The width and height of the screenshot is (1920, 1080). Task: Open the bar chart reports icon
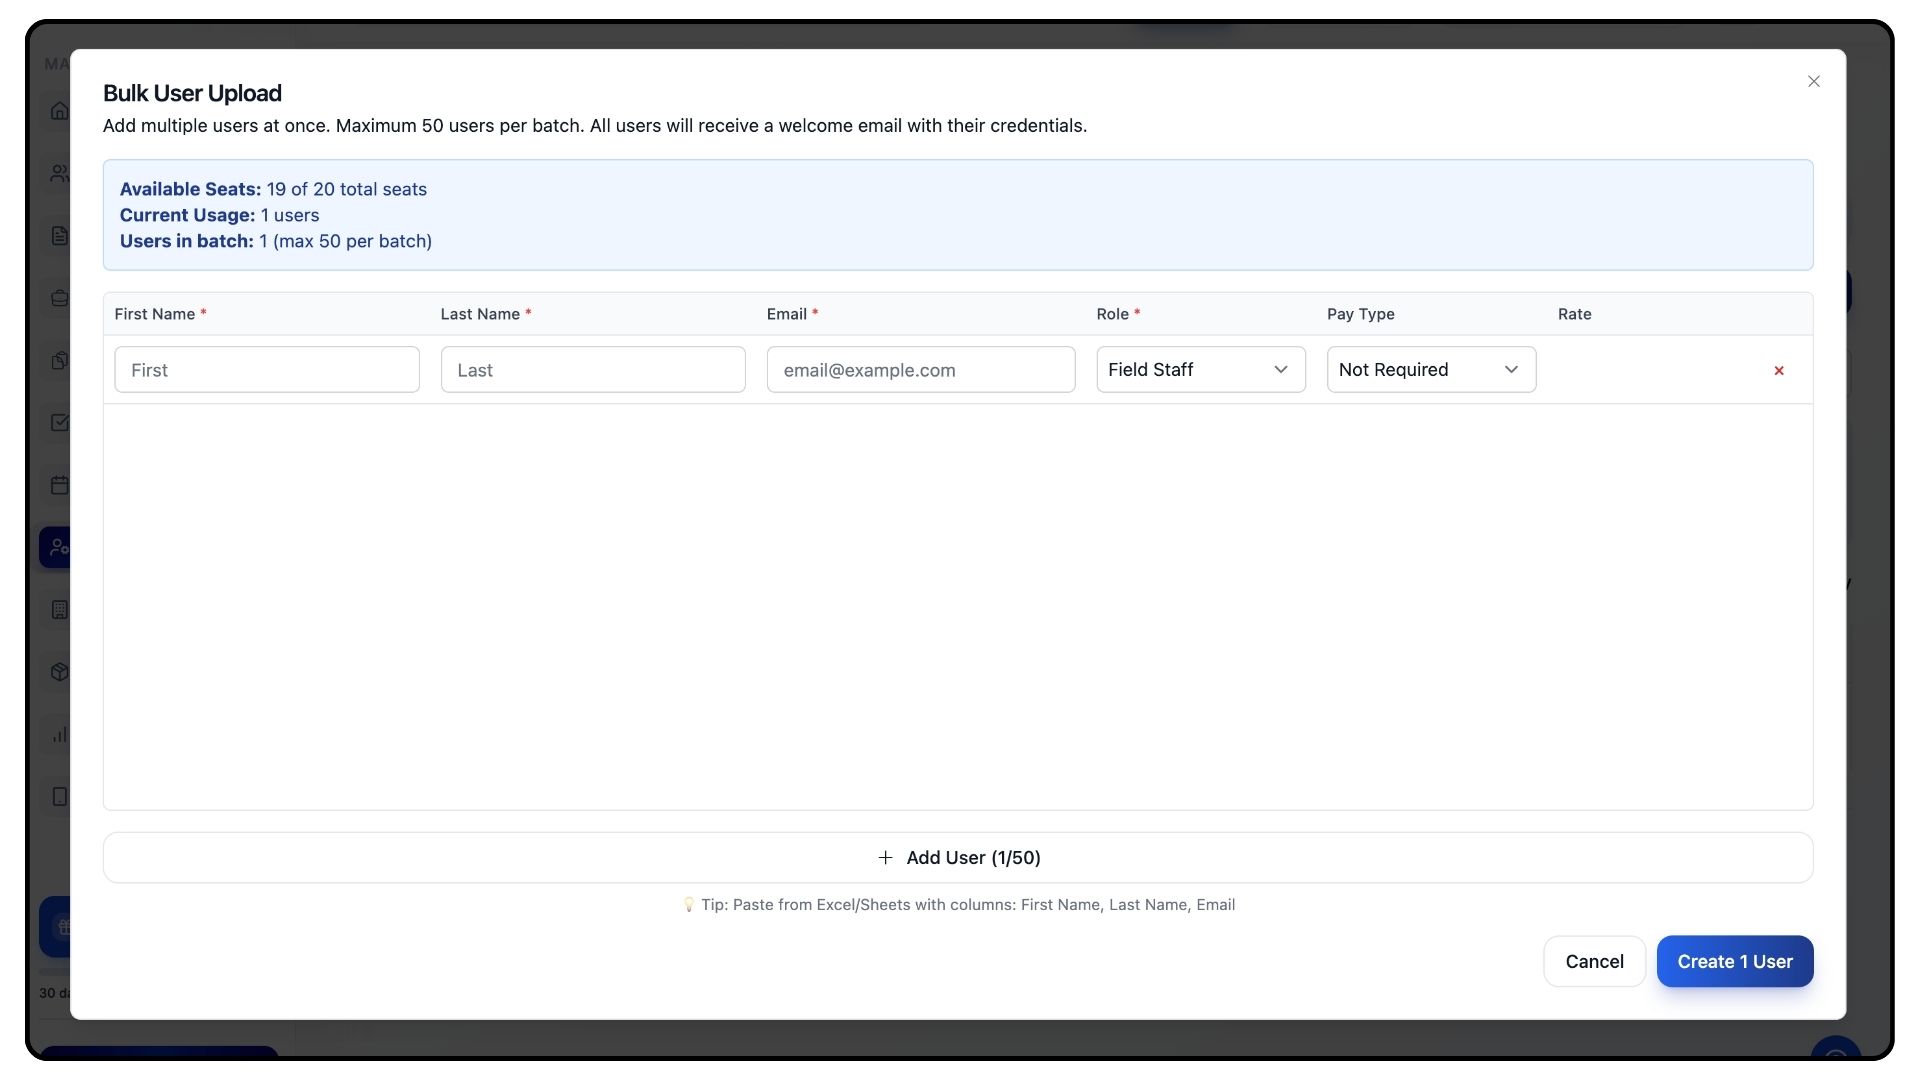pos(59,734)
